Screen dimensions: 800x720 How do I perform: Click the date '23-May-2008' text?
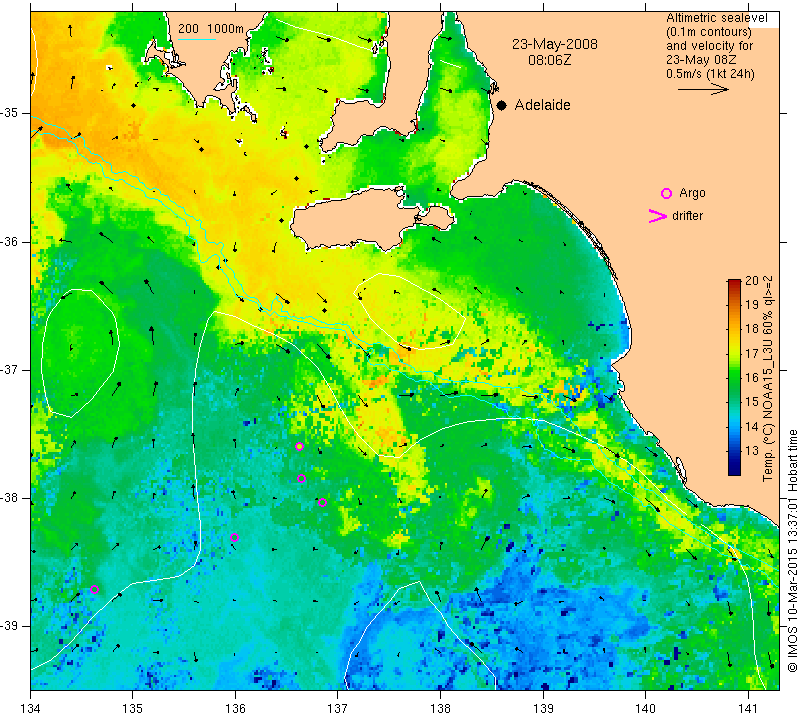coord(555,44)
